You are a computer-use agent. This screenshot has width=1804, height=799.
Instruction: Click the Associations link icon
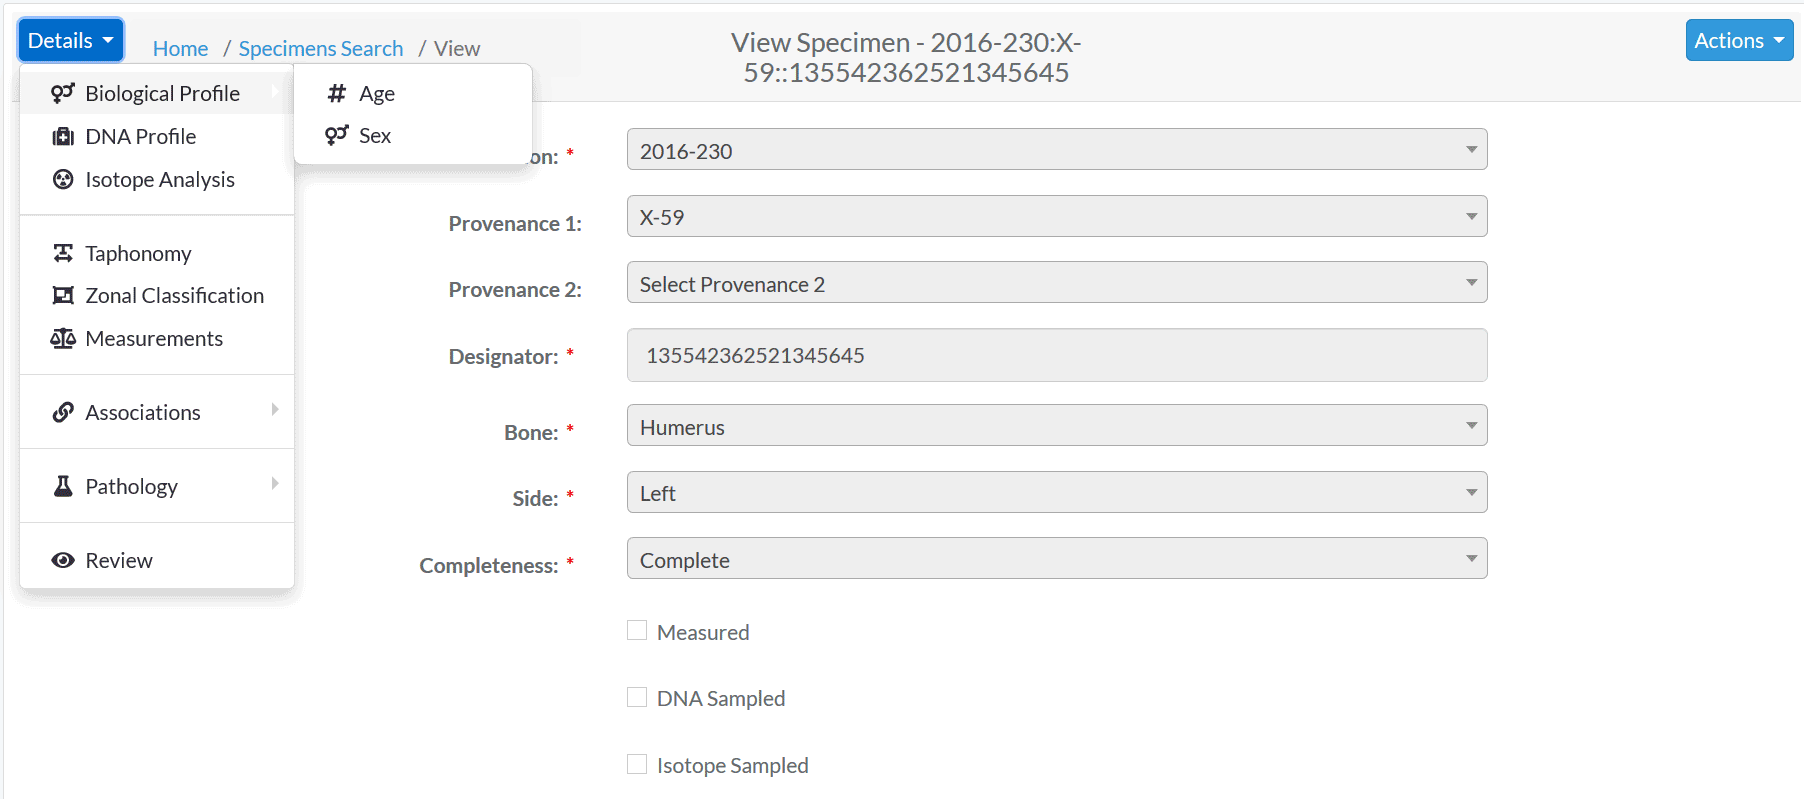(x=63, y=412)
